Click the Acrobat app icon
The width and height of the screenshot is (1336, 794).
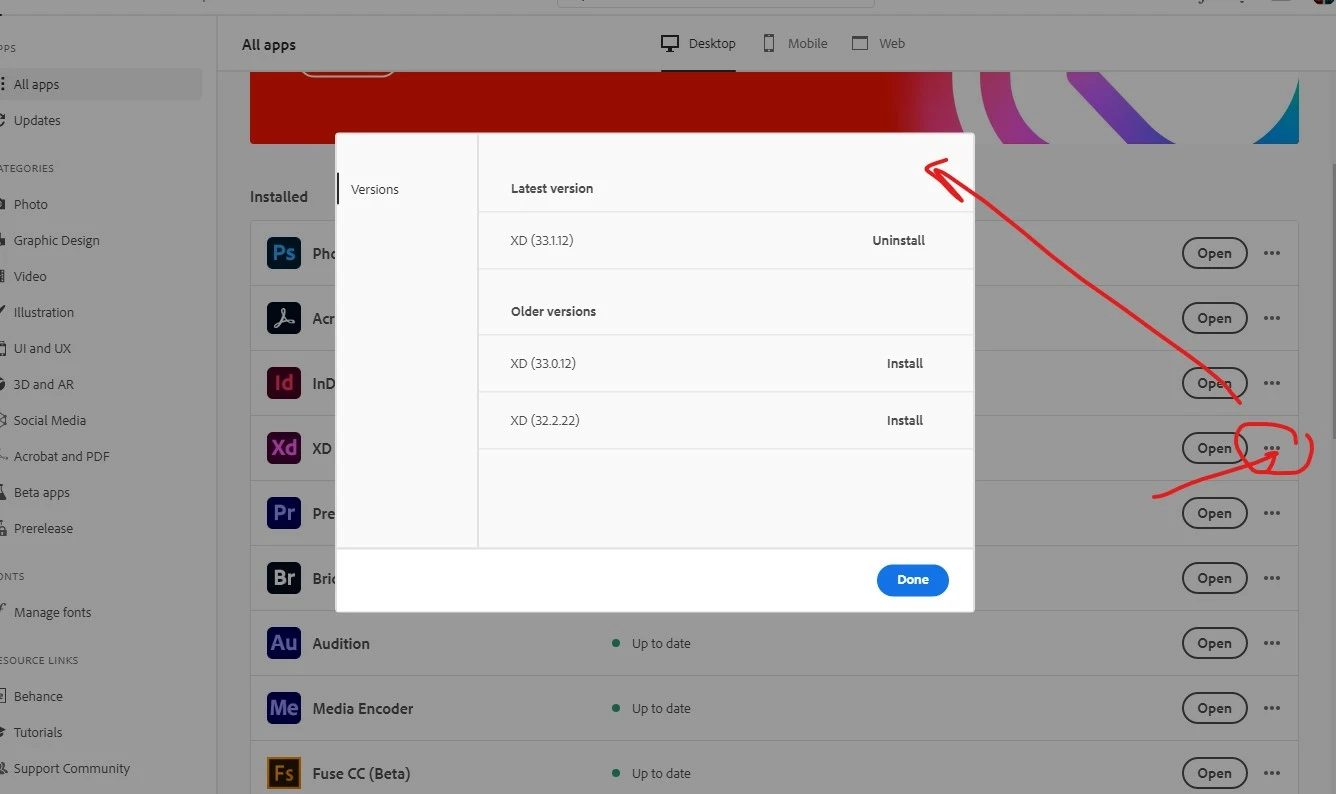[284, 318]
